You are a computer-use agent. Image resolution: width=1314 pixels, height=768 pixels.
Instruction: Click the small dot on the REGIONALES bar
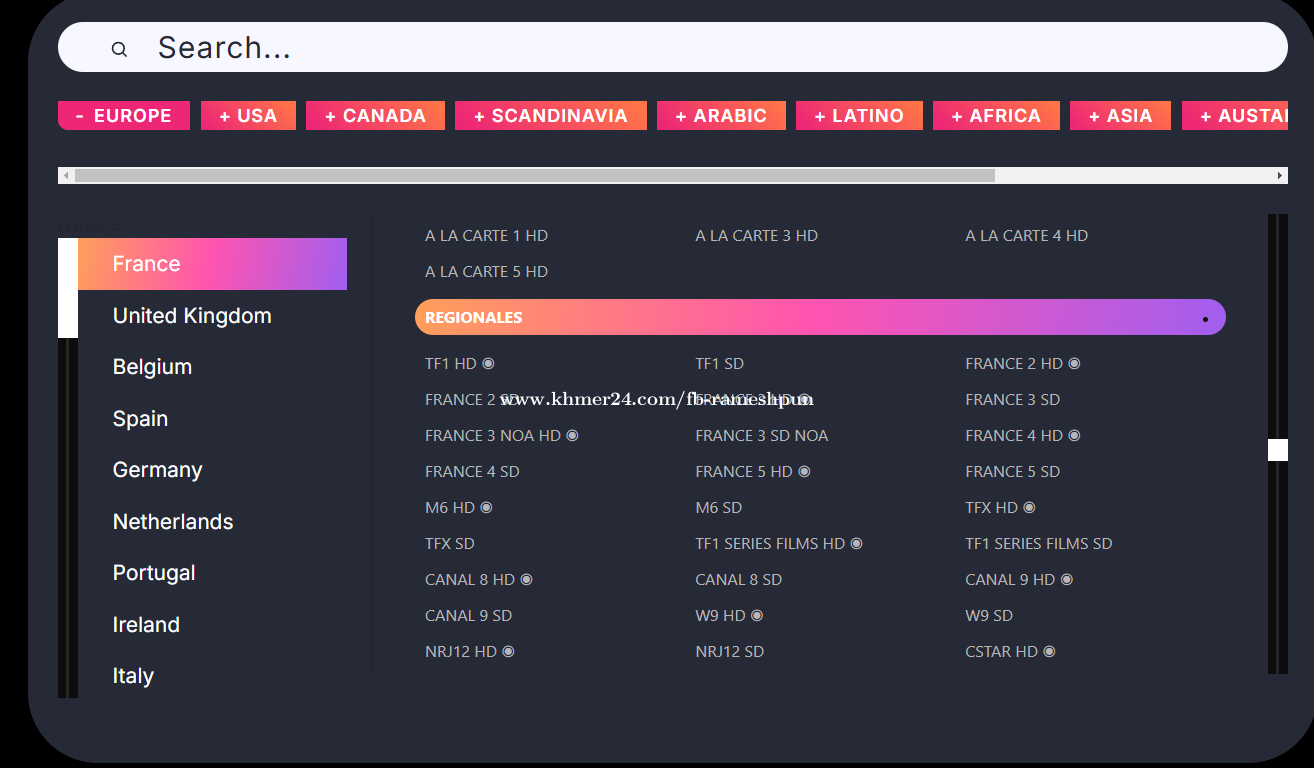1205,319
